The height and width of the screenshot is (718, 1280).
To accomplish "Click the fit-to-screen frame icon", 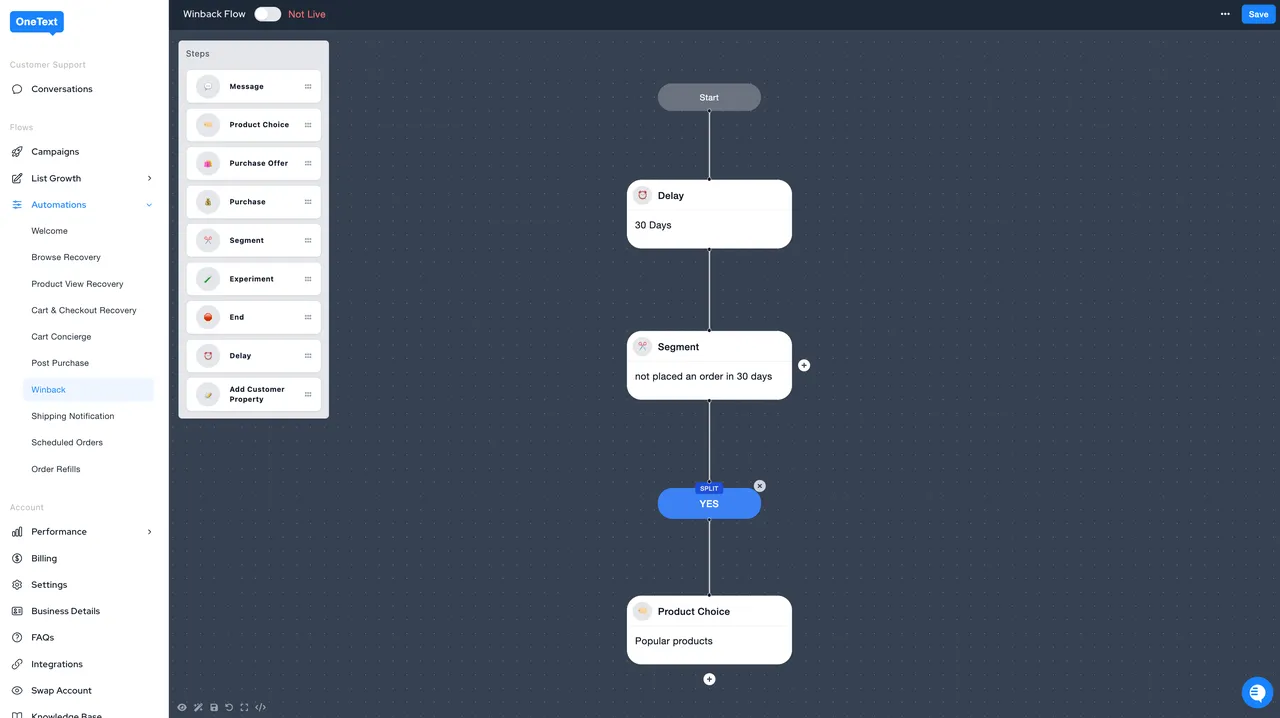I will (244, 707).
